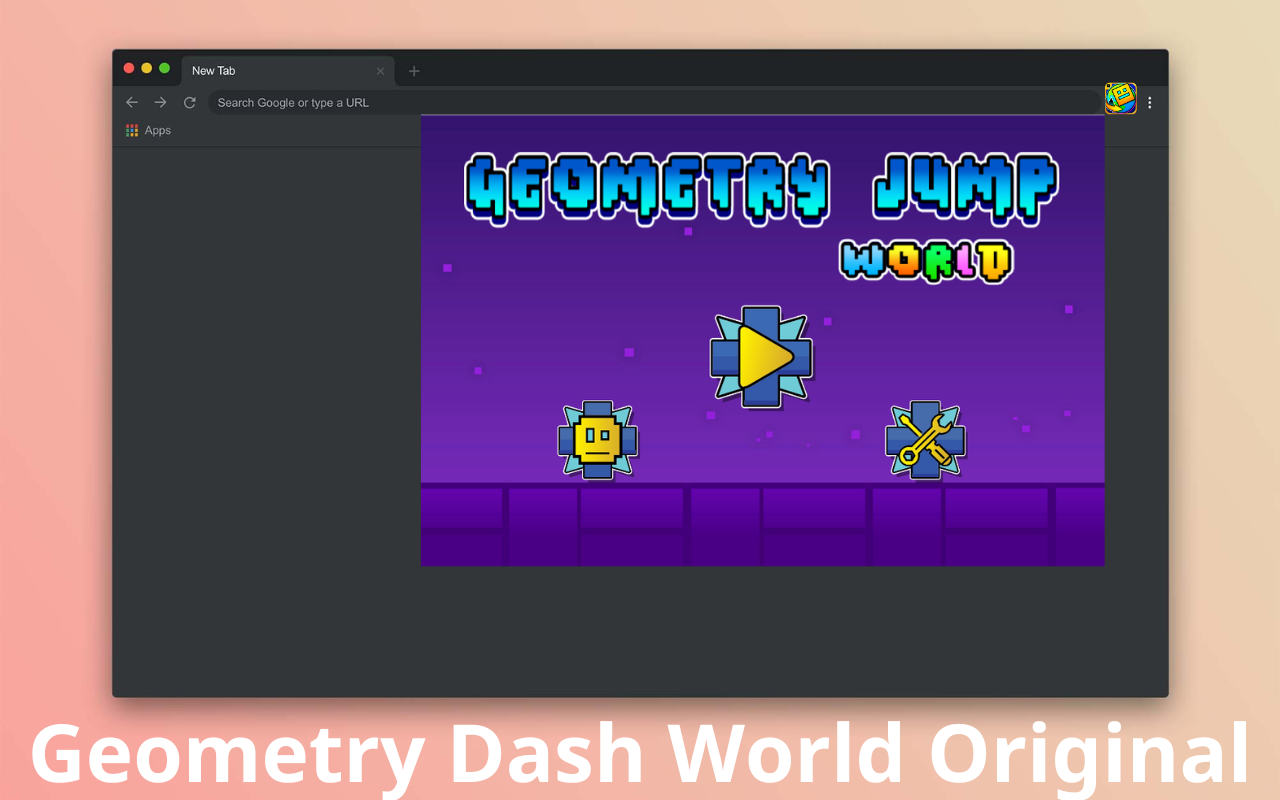Click the forward navigation arrow

click(x=160, y=102)
